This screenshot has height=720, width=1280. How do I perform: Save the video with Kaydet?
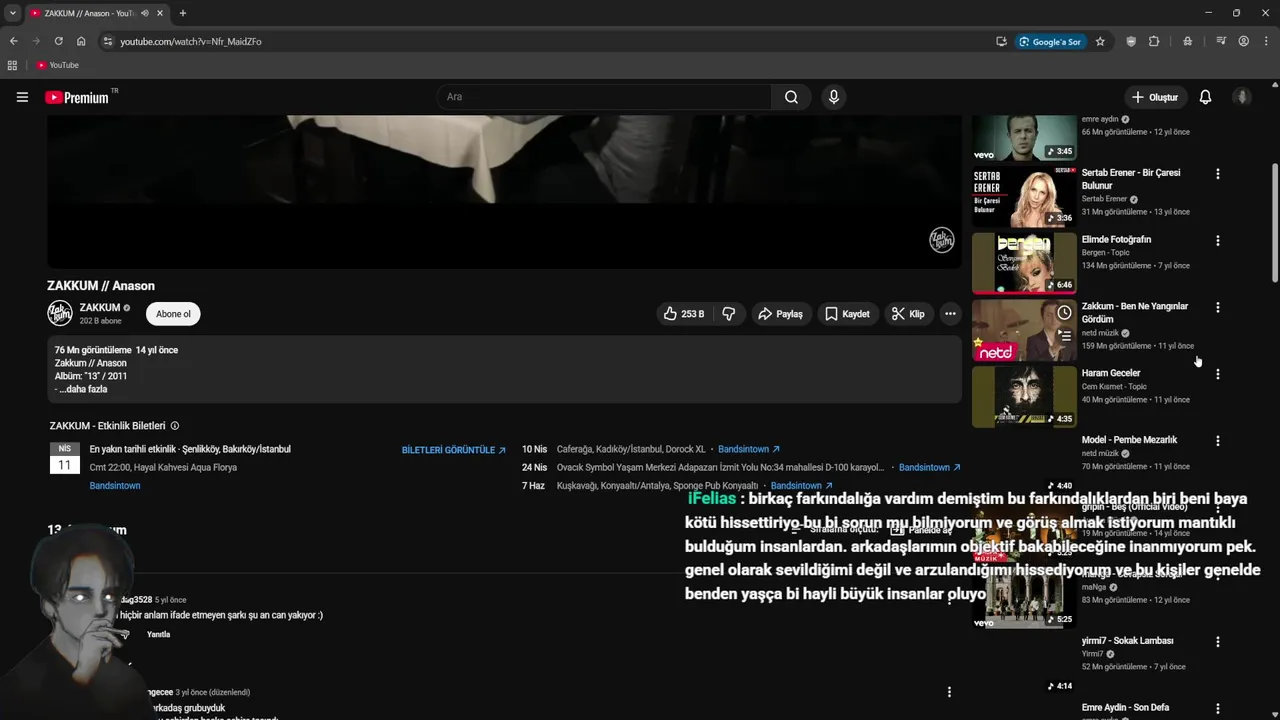[x=847, y=314]
